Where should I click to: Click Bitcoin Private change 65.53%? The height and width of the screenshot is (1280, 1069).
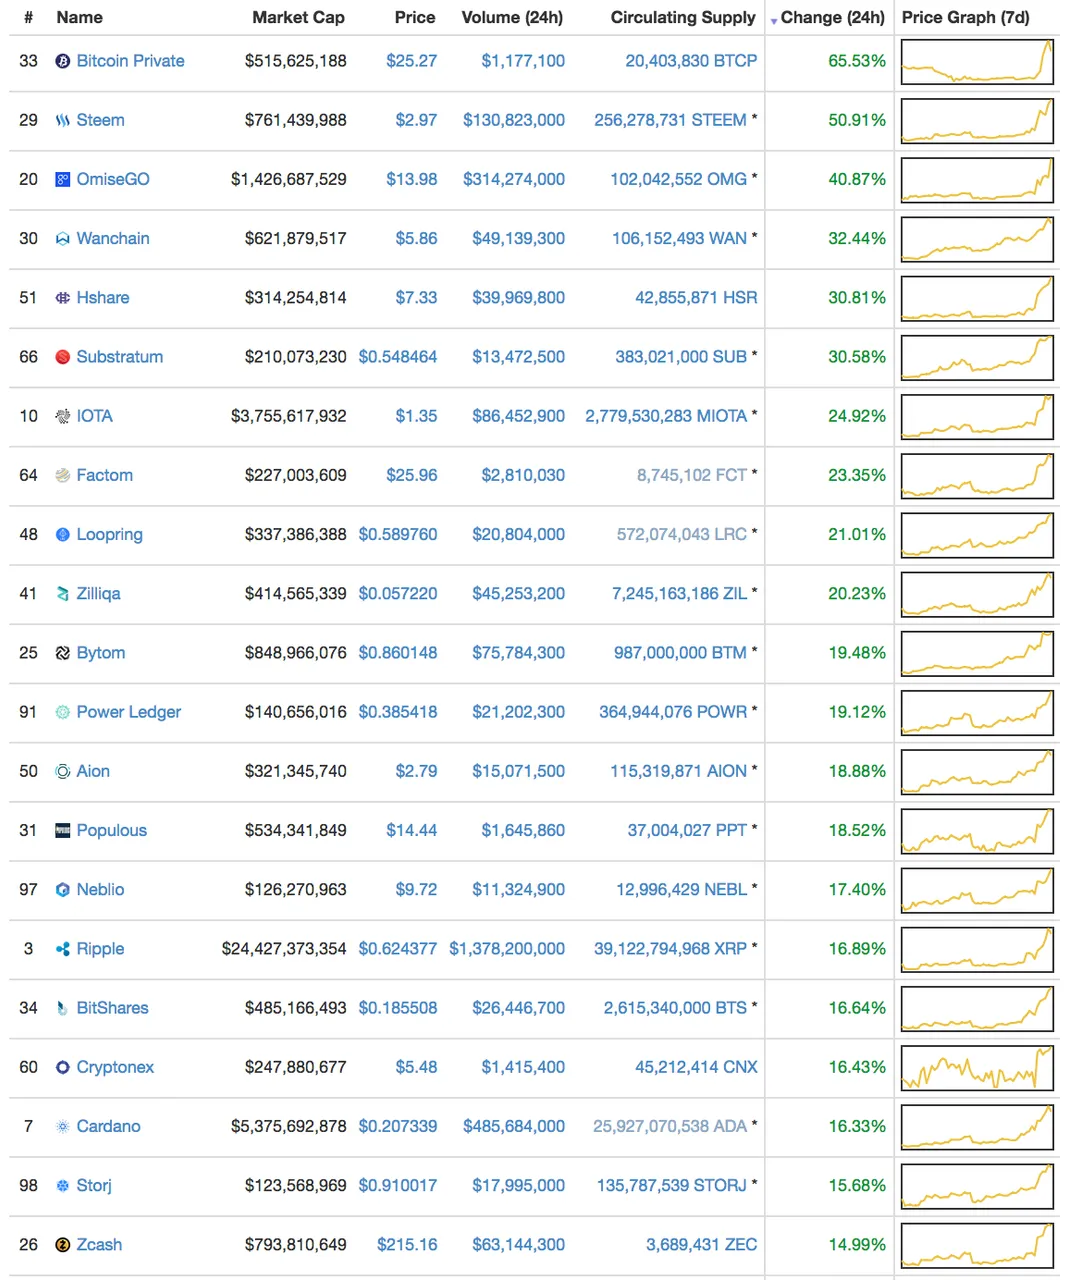pyautogui.click(x=857, y=61)
